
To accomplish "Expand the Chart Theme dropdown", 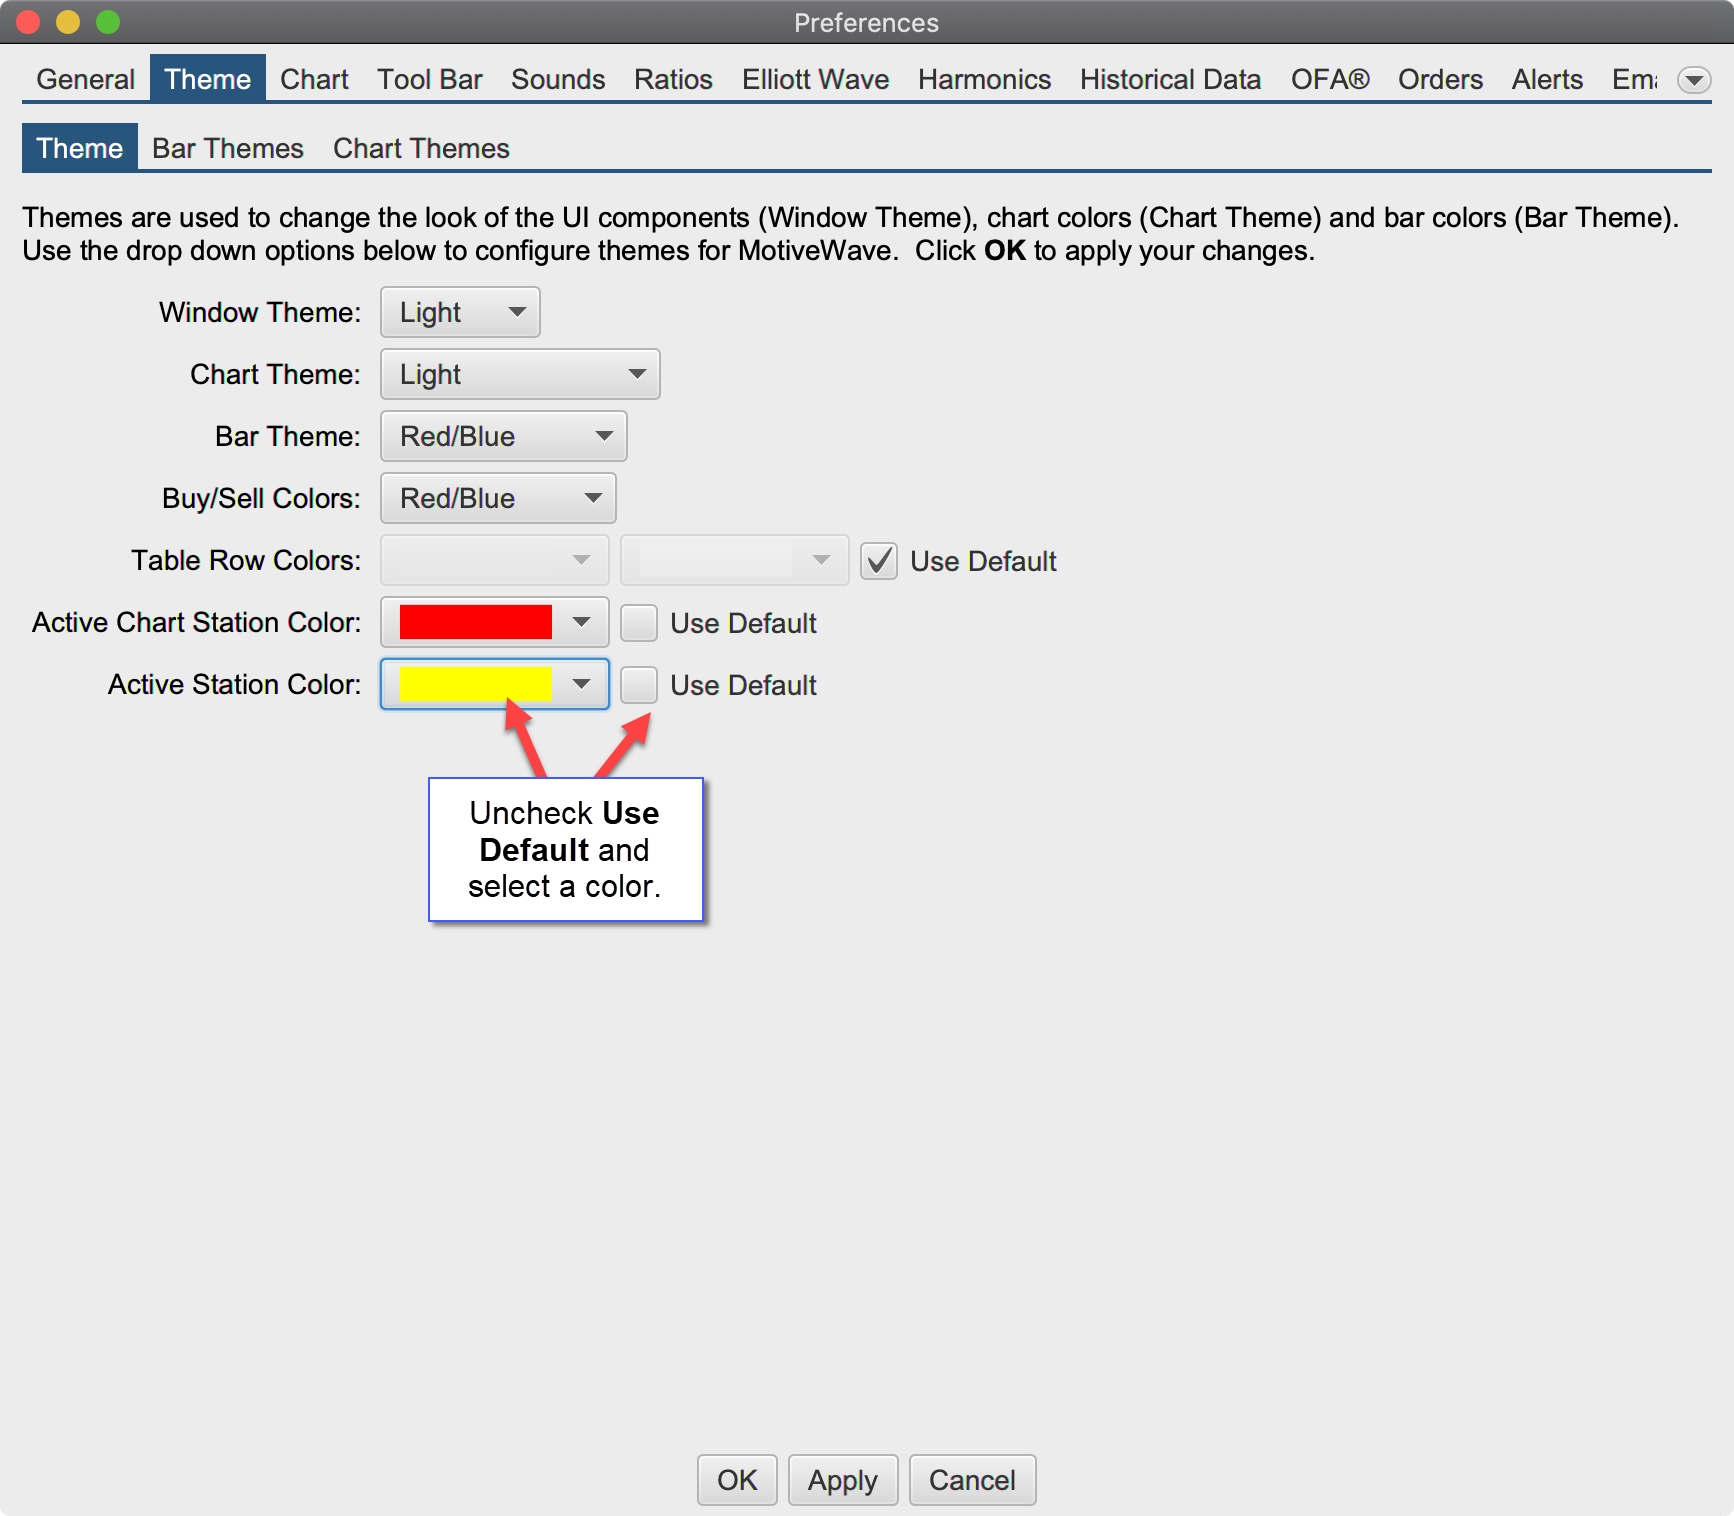I will tap(520, 375).
